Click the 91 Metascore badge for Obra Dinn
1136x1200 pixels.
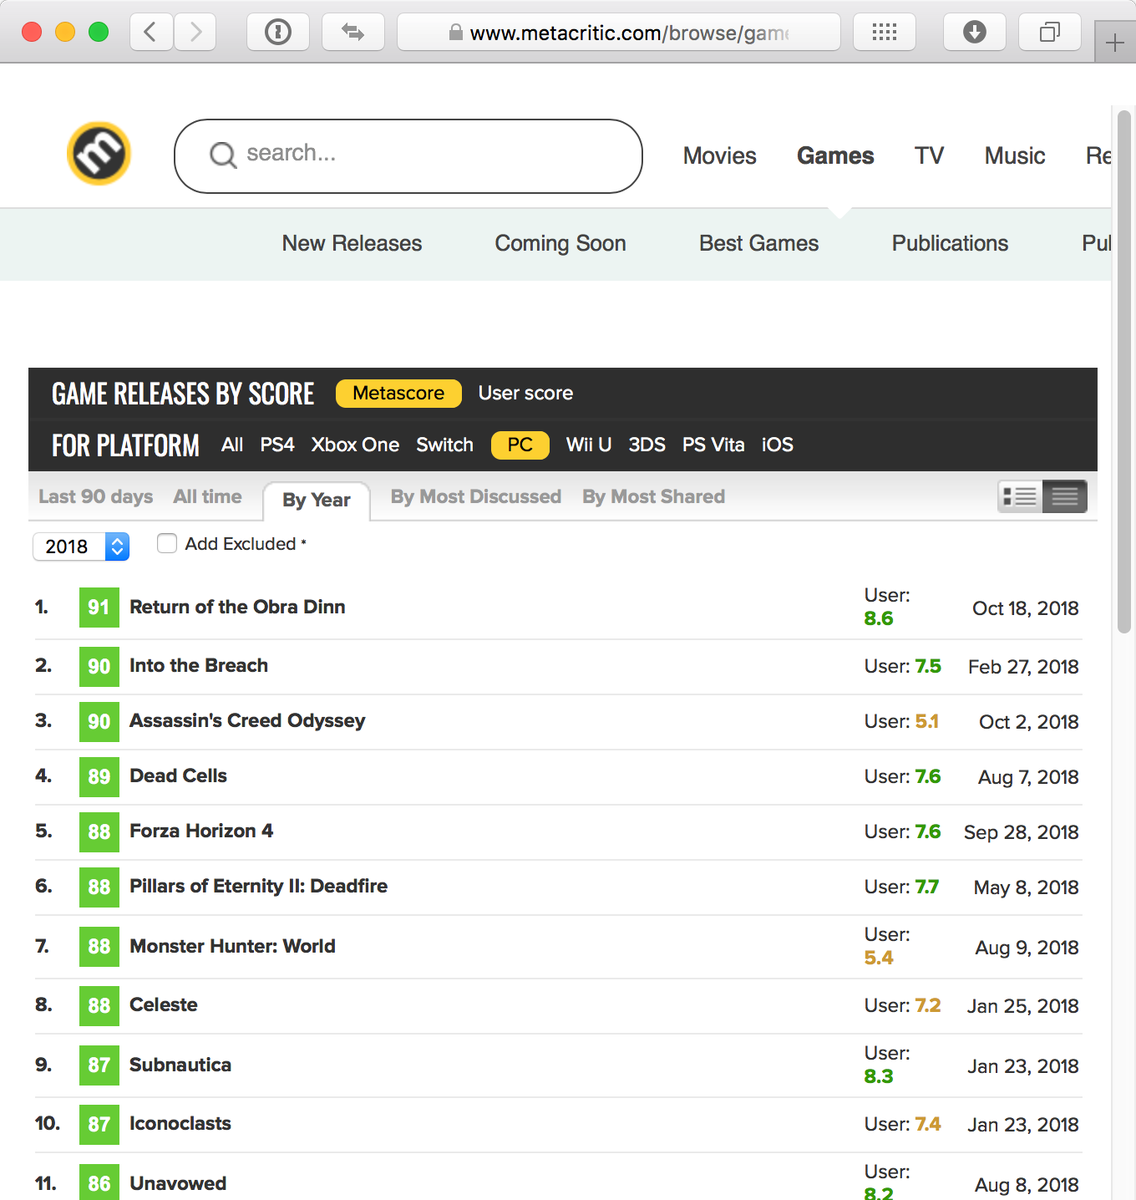pos(99,607)
